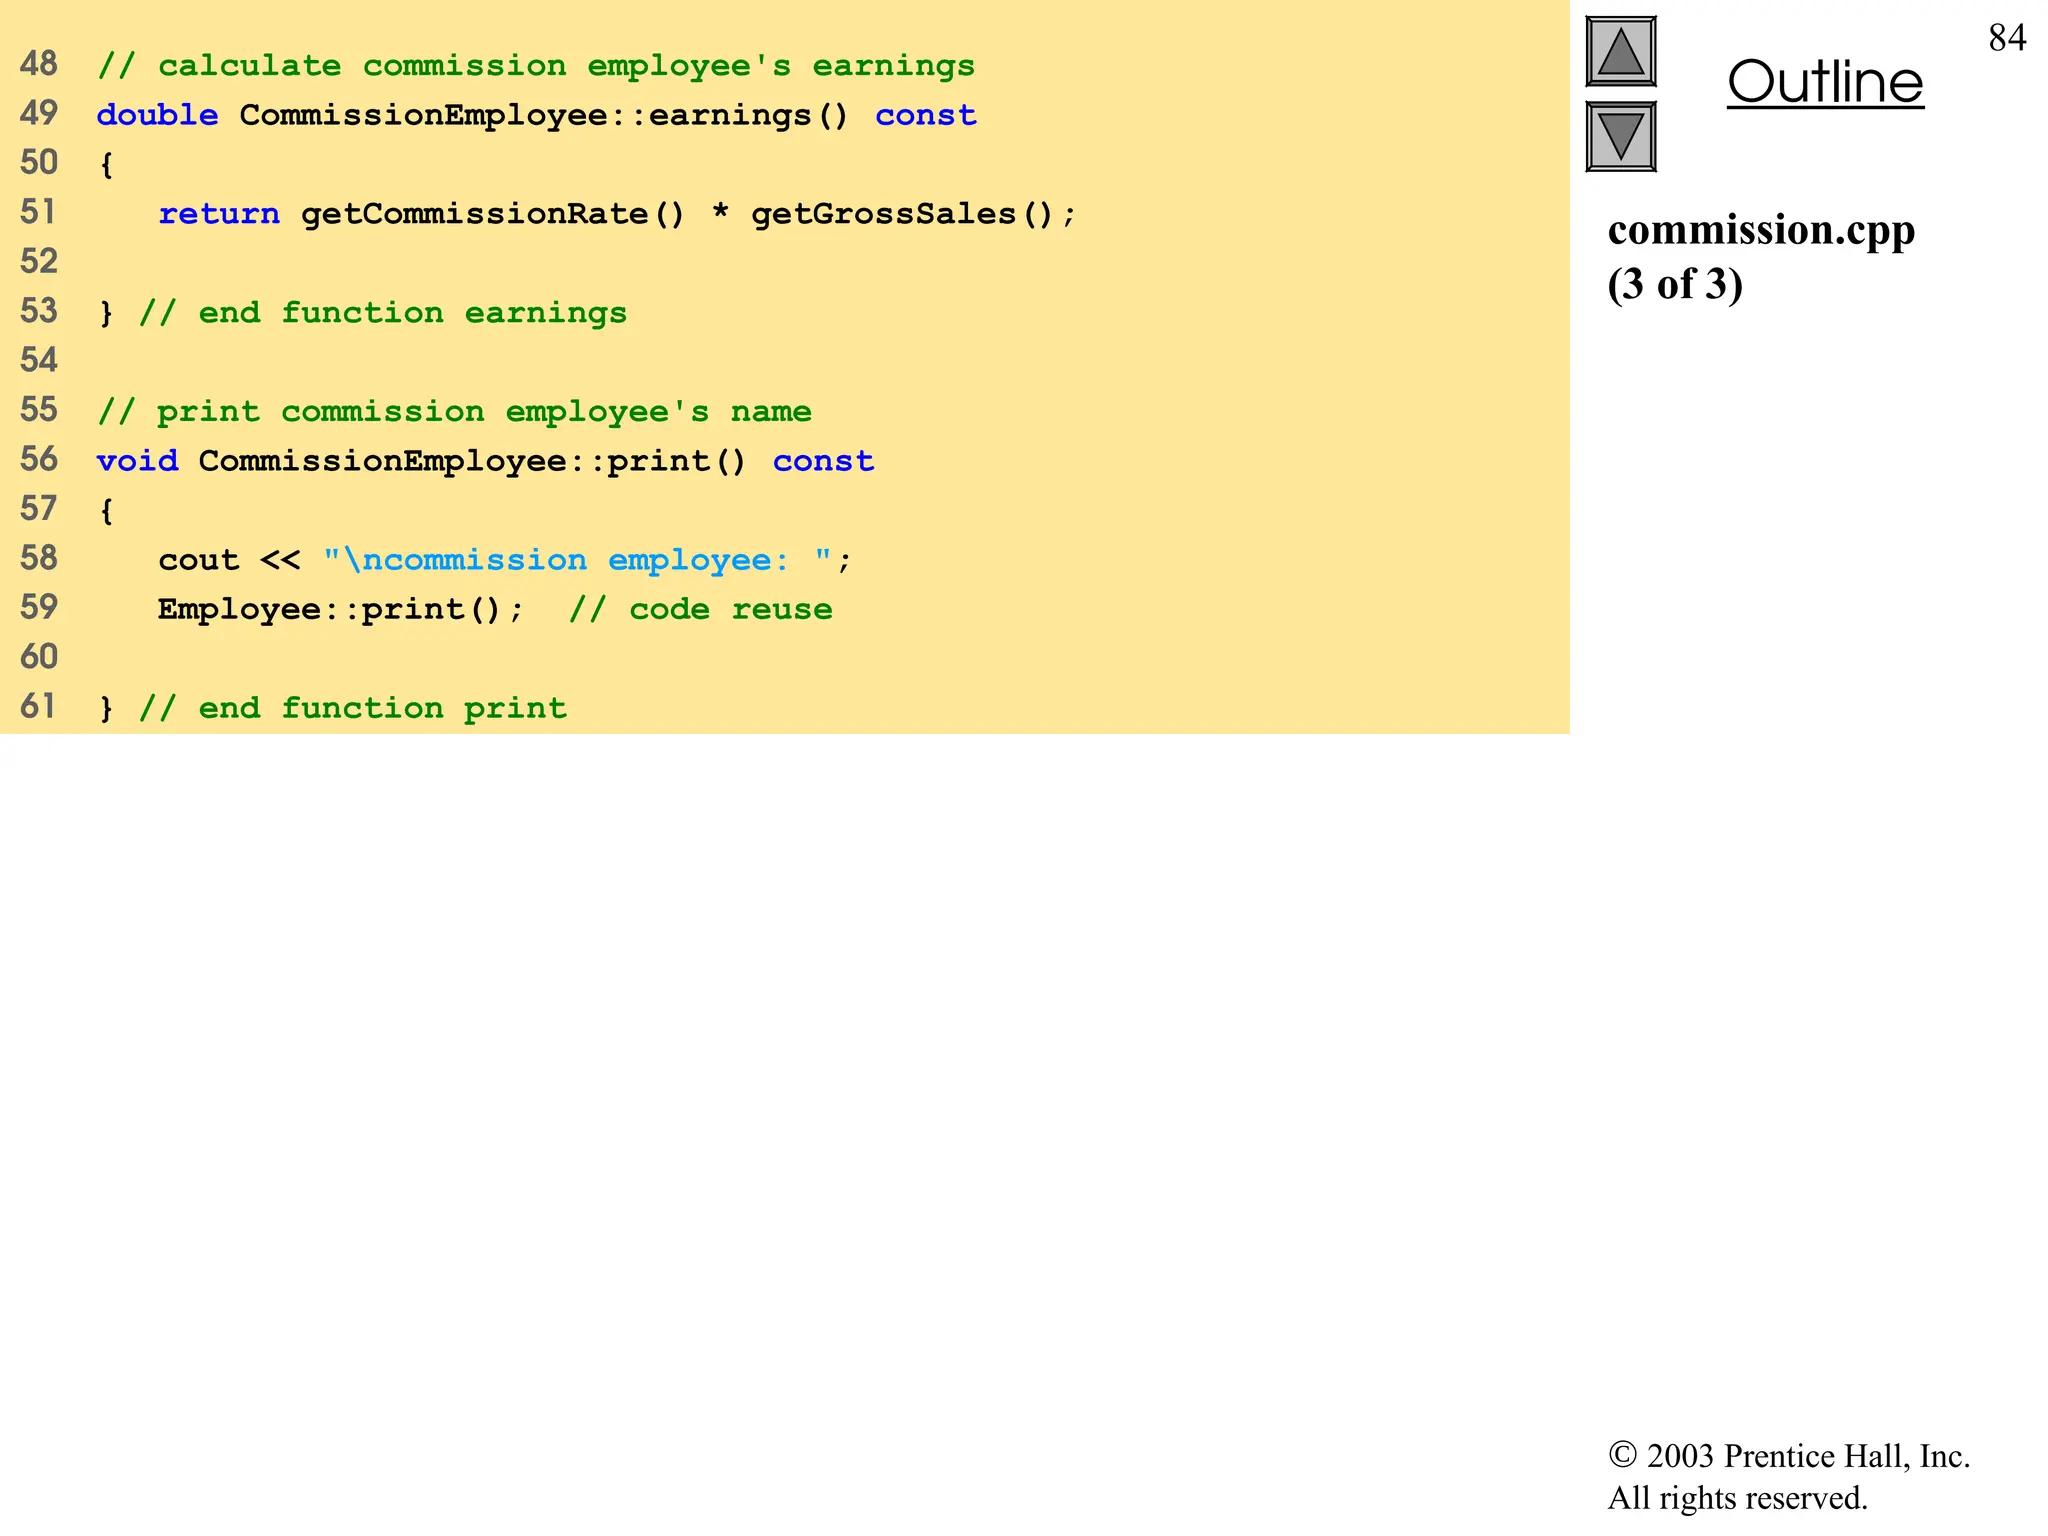Click the end function earnings comment
This screenshot has width=2048, height=1536.
coord(382,313)
